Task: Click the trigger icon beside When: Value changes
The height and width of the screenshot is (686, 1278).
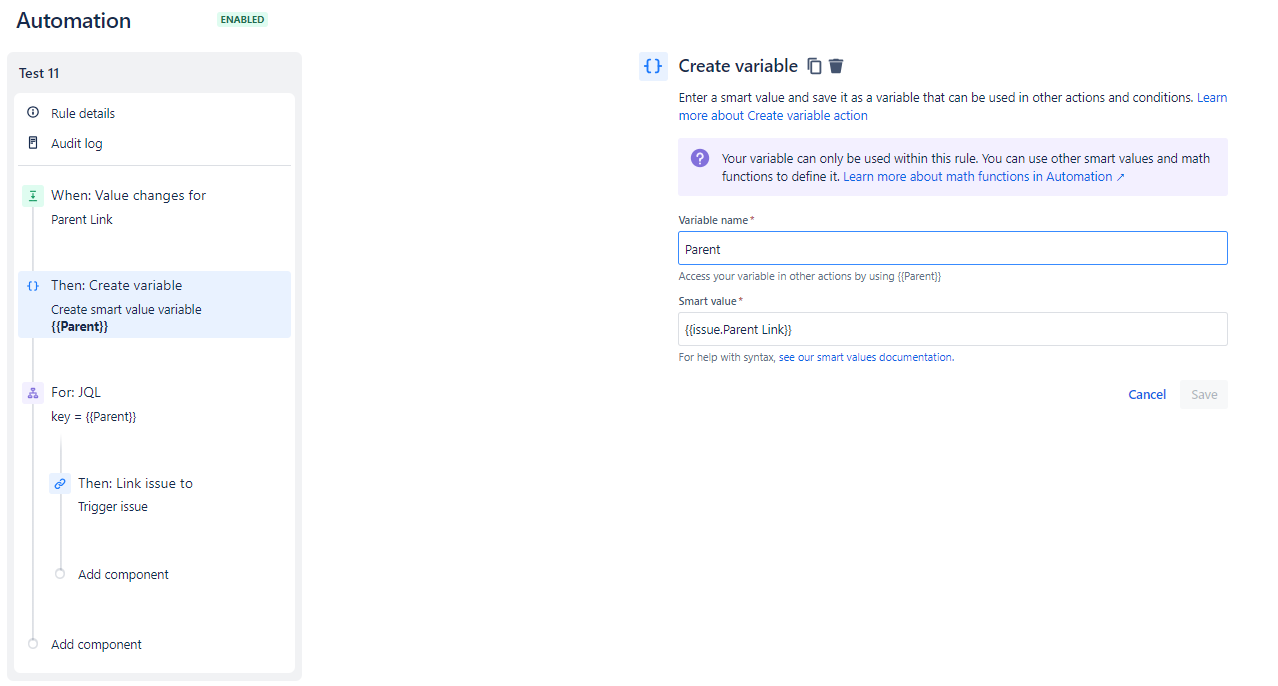Action: pyautogui.click(x=34, y=195)
